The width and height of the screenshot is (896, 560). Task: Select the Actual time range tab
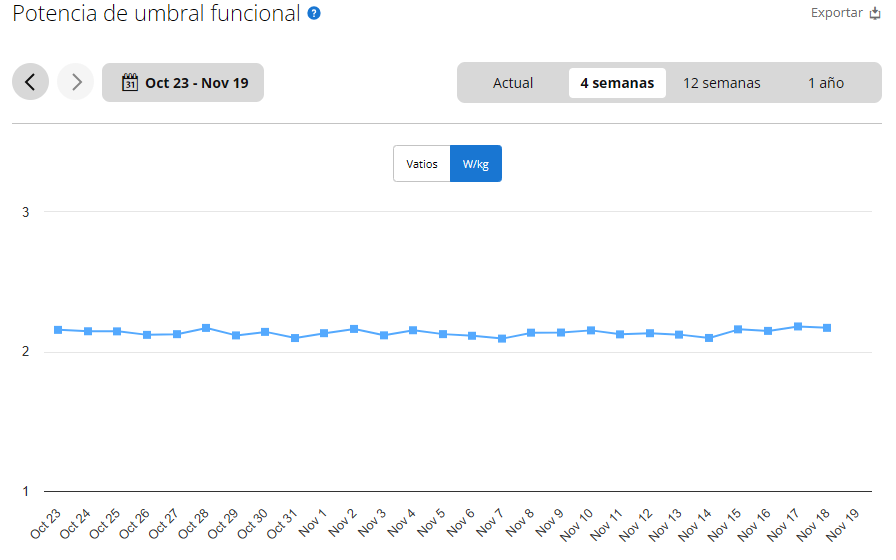(x=513, y=83)
